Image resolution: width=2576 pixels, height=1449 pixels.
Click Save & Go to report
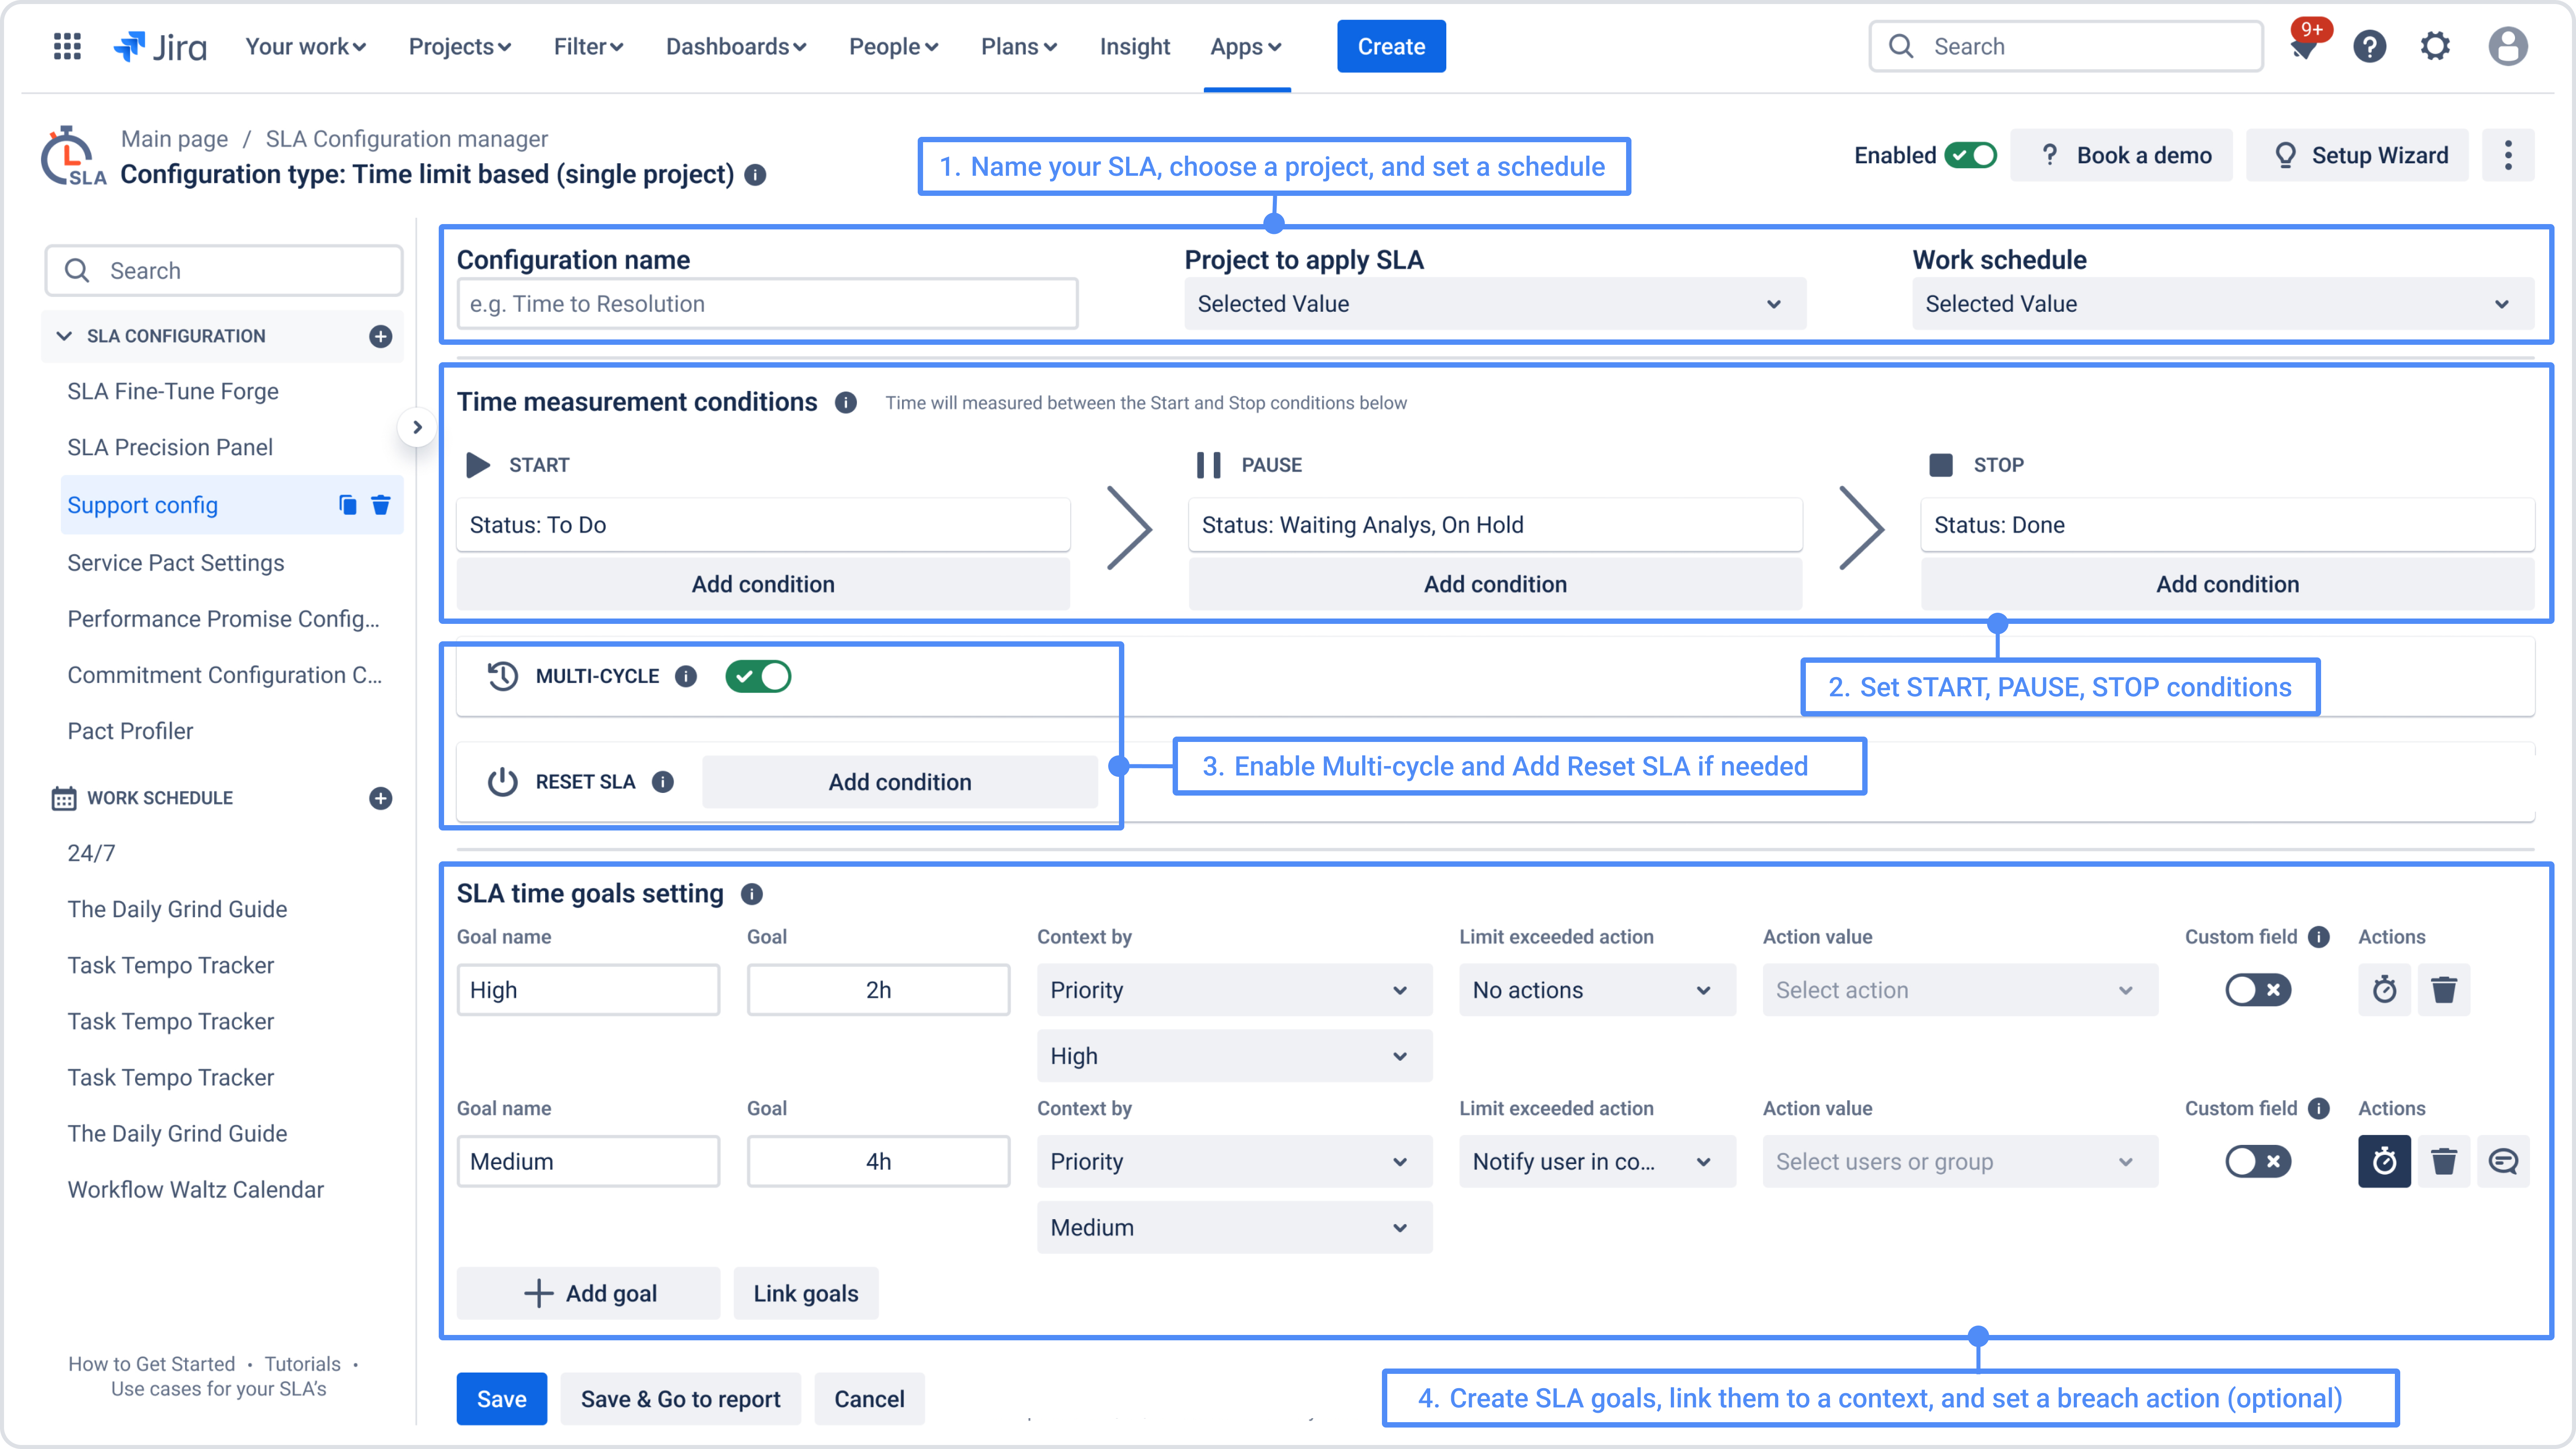(x=680, y=1399)
